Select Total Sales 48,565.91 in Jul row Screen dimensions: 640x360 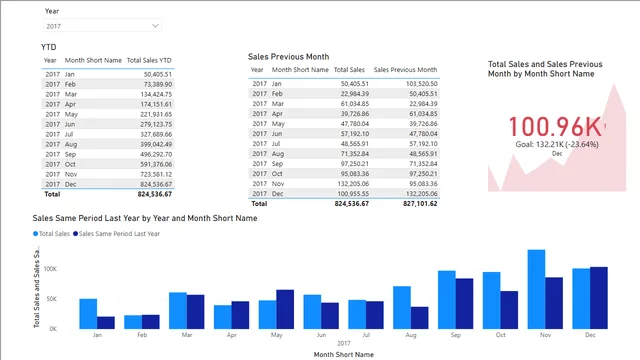coord(355,144)
